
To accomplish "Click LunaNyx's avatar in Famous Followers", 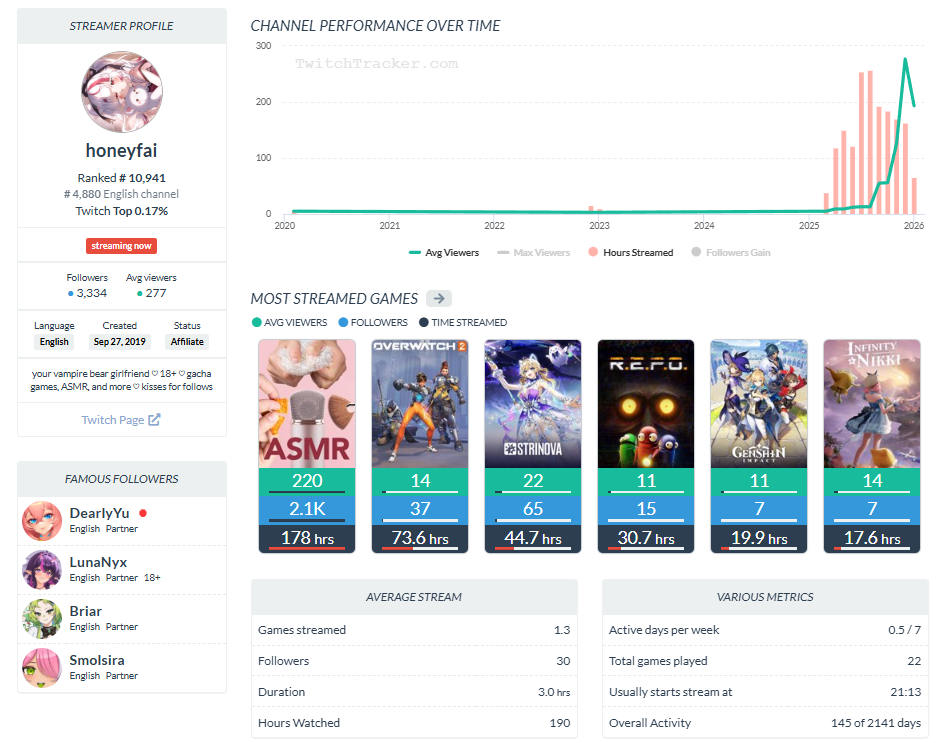I will pyautogui.click(x=42, y=570).
